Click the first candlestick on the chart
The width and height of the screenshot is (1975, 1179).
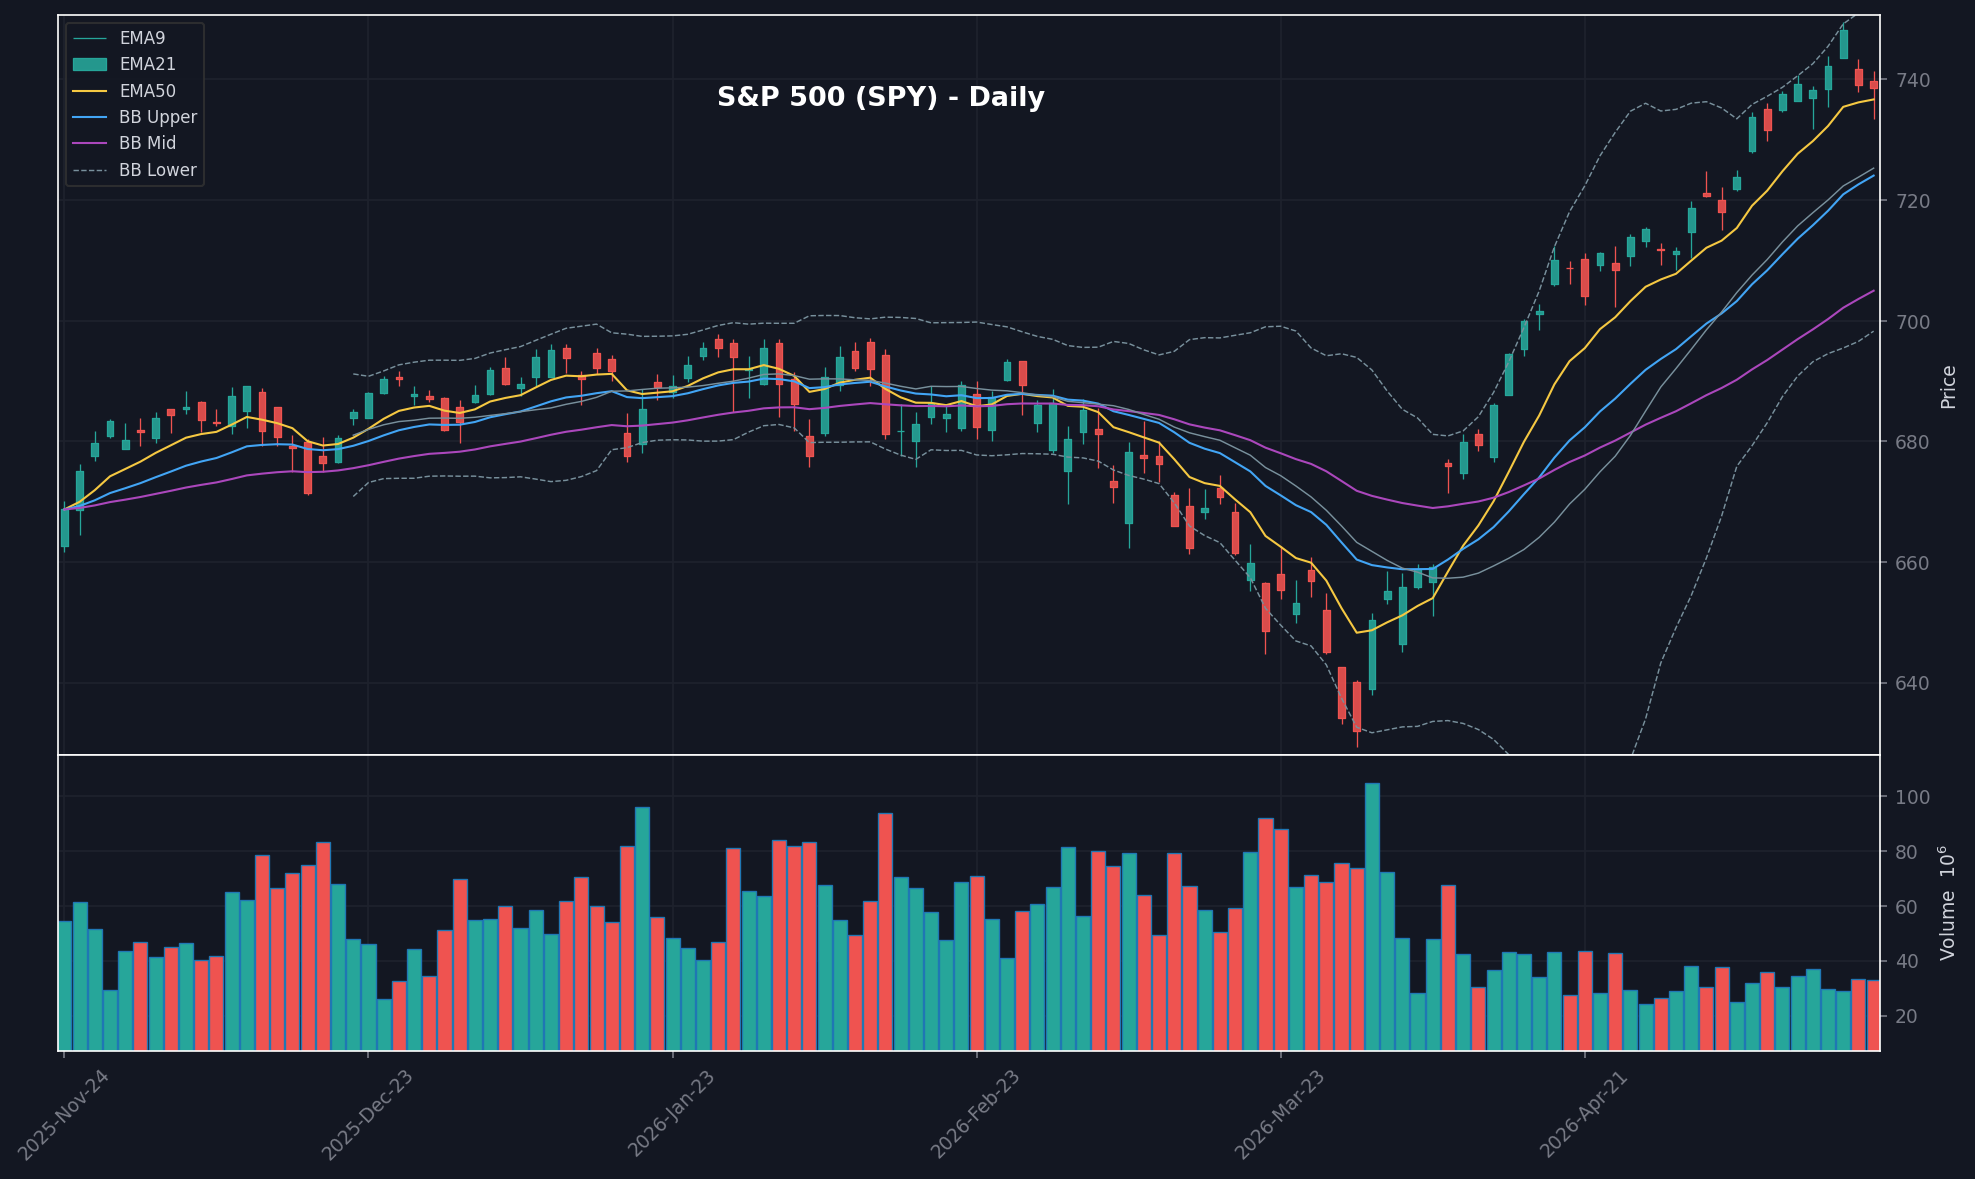click(65, 527)
